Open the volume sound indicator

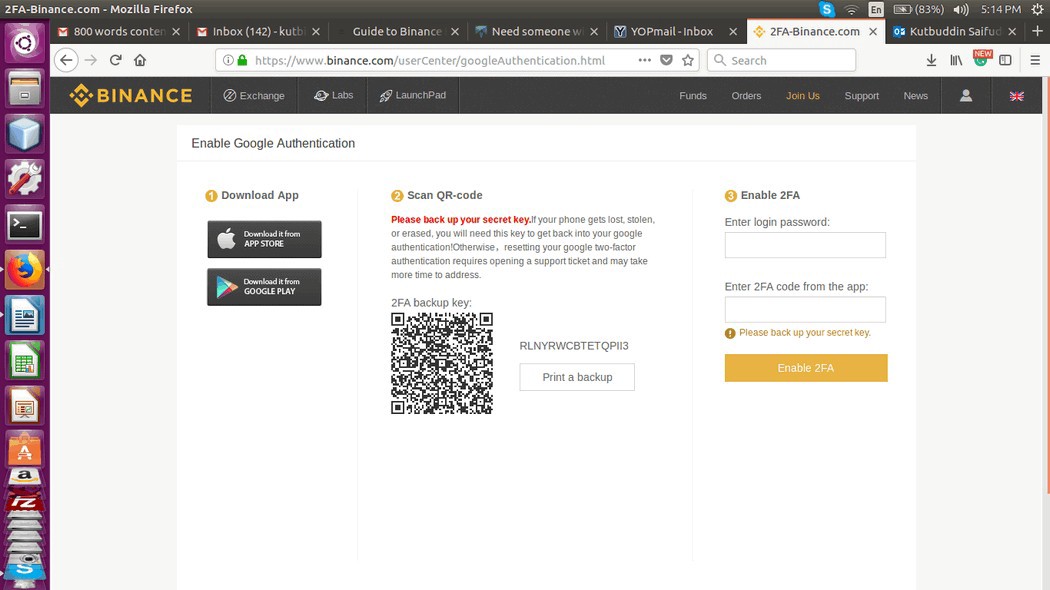[x=961, y=9]
